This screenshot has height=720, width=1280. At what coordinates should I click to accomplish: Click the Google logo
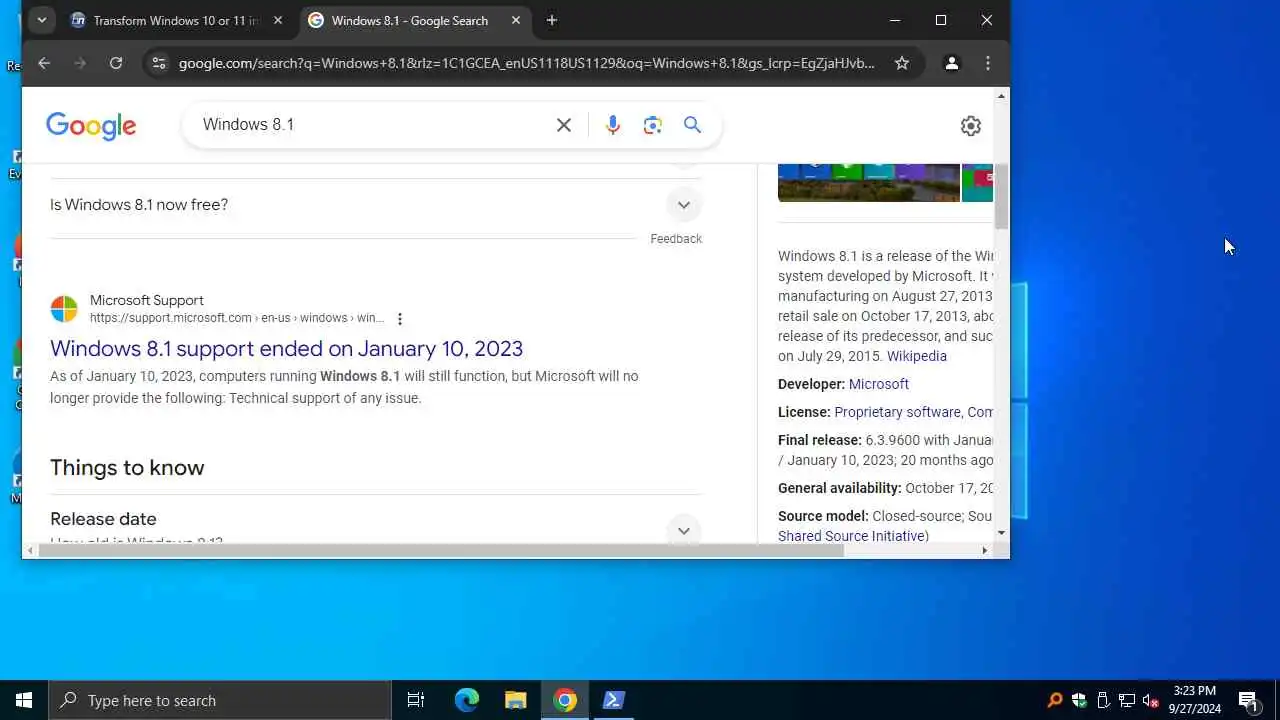click(x=91, y=125)
